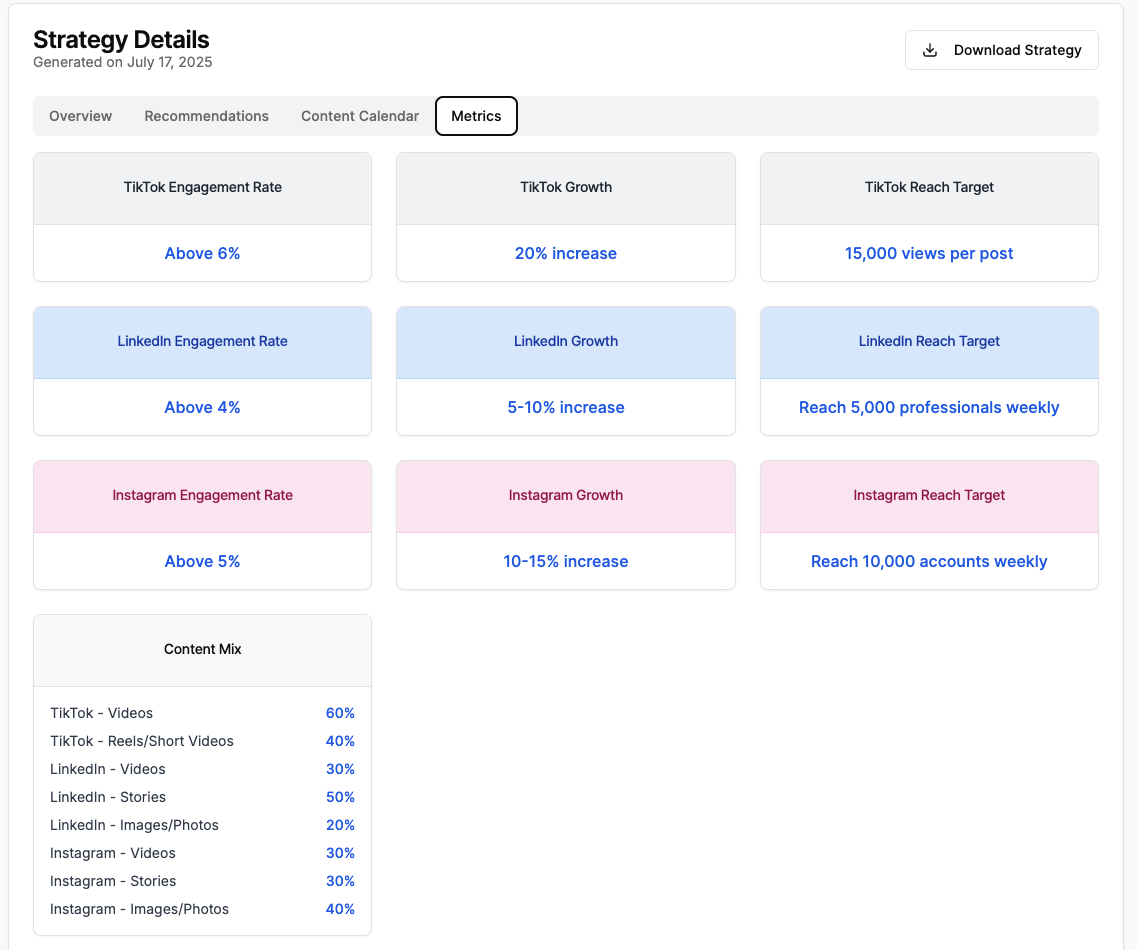Click the Content Mix card header
The height and width of the screenshot is (950, 1137).
point(202,650)
